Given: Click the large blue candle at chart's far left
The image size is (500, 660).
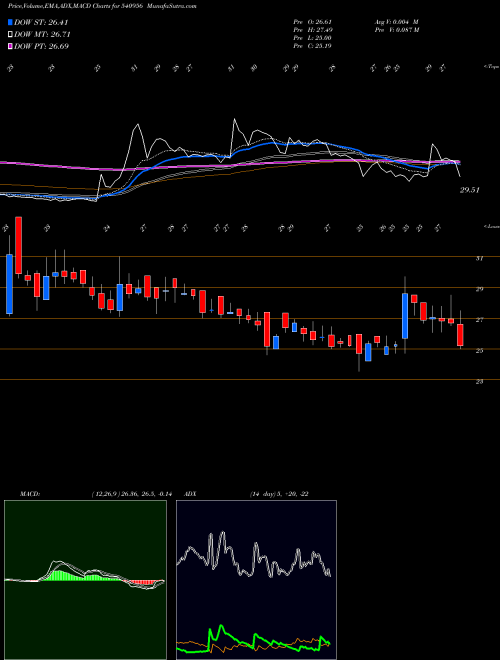Looking at the screenshot, I should (x=9, y=284).
